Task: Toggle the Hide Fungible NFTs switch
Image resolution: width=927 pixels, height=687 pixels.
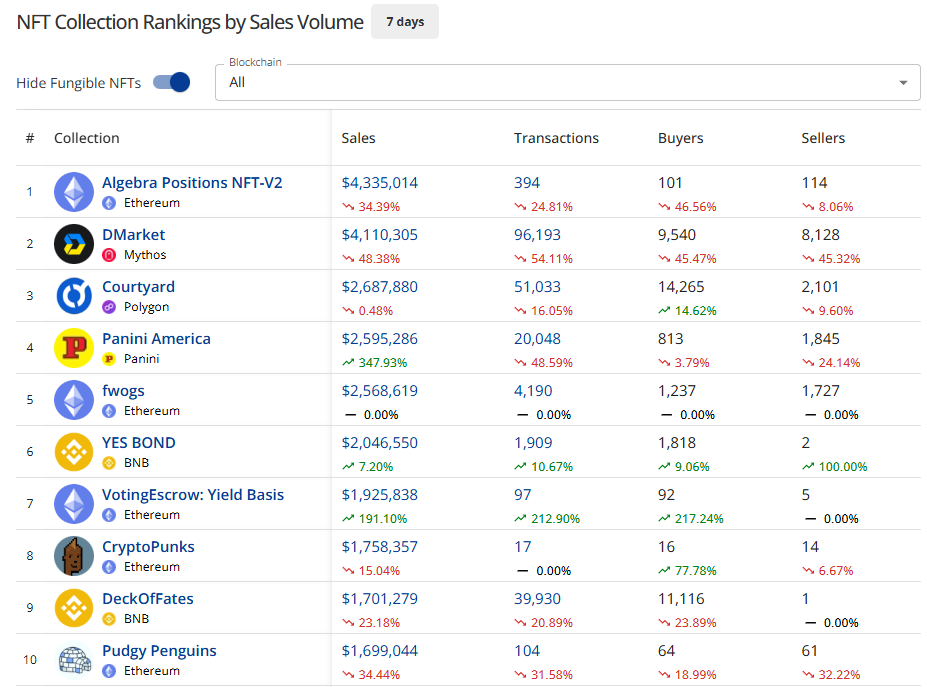Action: (x=172, y=82)
